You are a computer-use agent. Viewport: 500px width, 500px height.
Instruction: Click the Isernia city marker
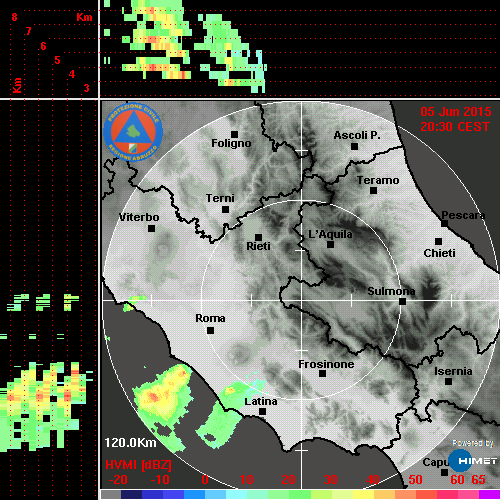[x=449, y=381]
